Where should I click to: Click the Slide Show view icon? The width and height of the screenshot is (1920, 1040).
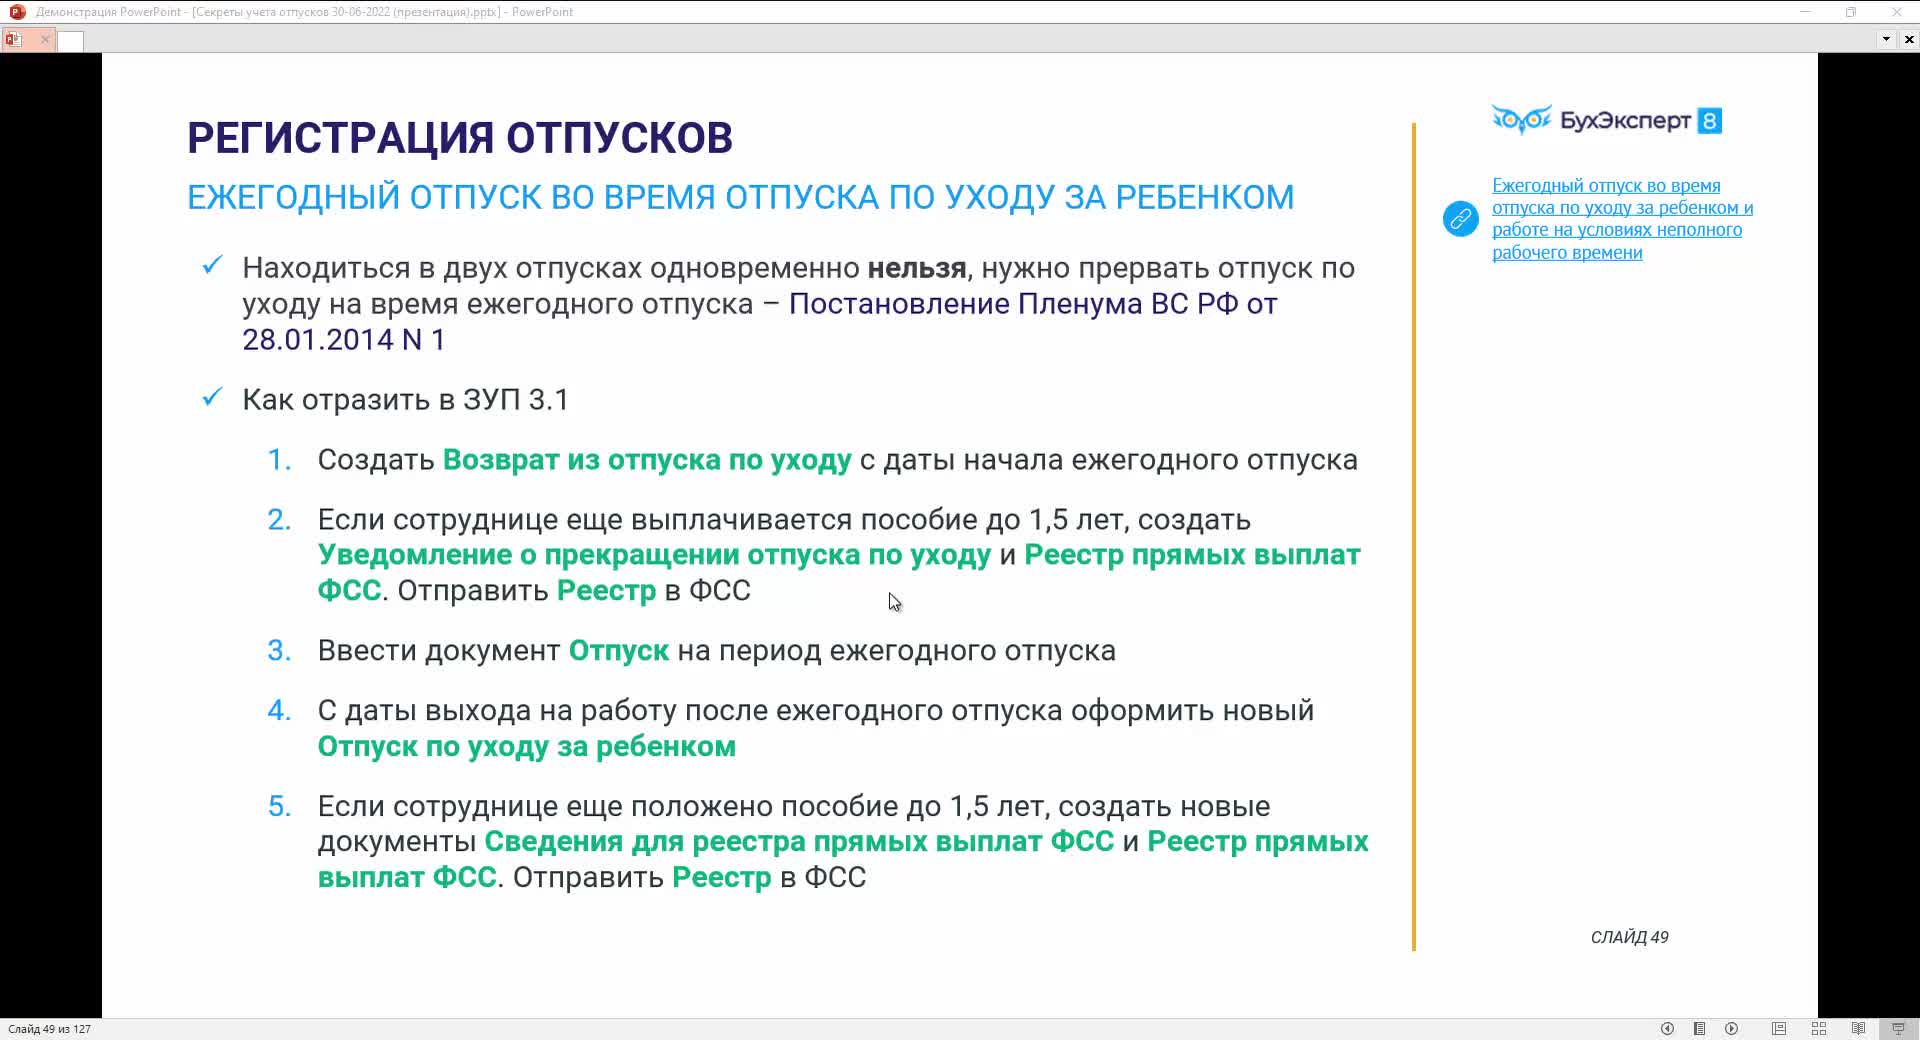(1898, 1029)
